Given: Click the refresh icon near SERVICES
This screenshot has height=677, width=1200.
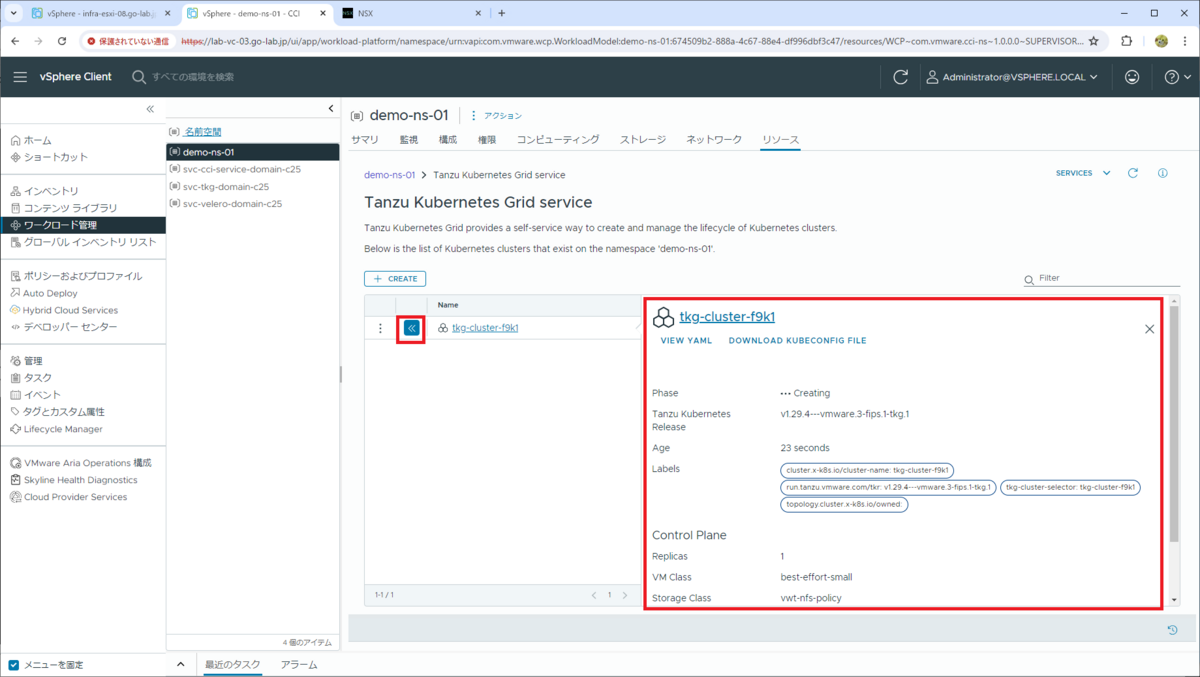Looking at the screenshot, I should pos(1133,172).
